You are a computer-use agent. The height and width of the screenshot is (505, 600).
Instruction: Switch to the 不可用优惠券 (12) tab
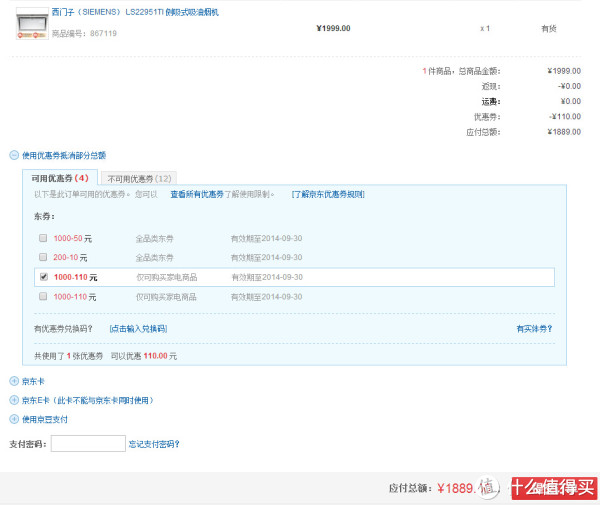coord(139,179)
